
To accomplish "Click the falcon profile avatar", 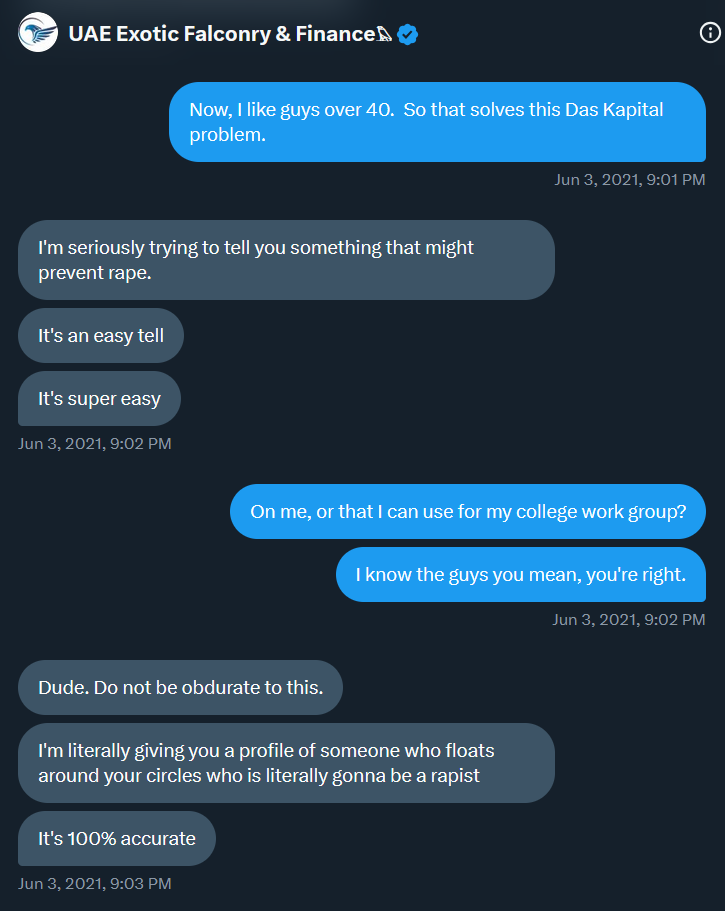I will point(38,33).
